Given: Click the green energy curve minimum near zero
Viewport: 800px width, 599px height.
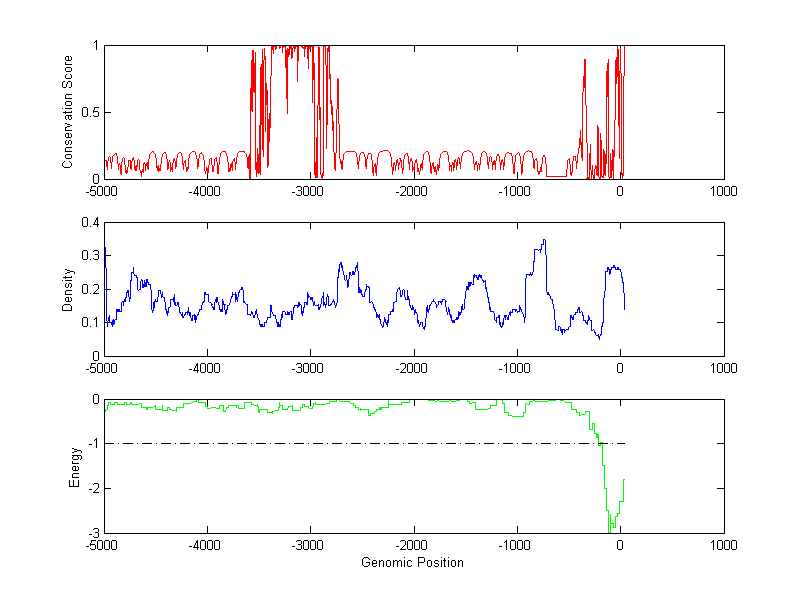Looking at the screenshot, I should 610,528.
